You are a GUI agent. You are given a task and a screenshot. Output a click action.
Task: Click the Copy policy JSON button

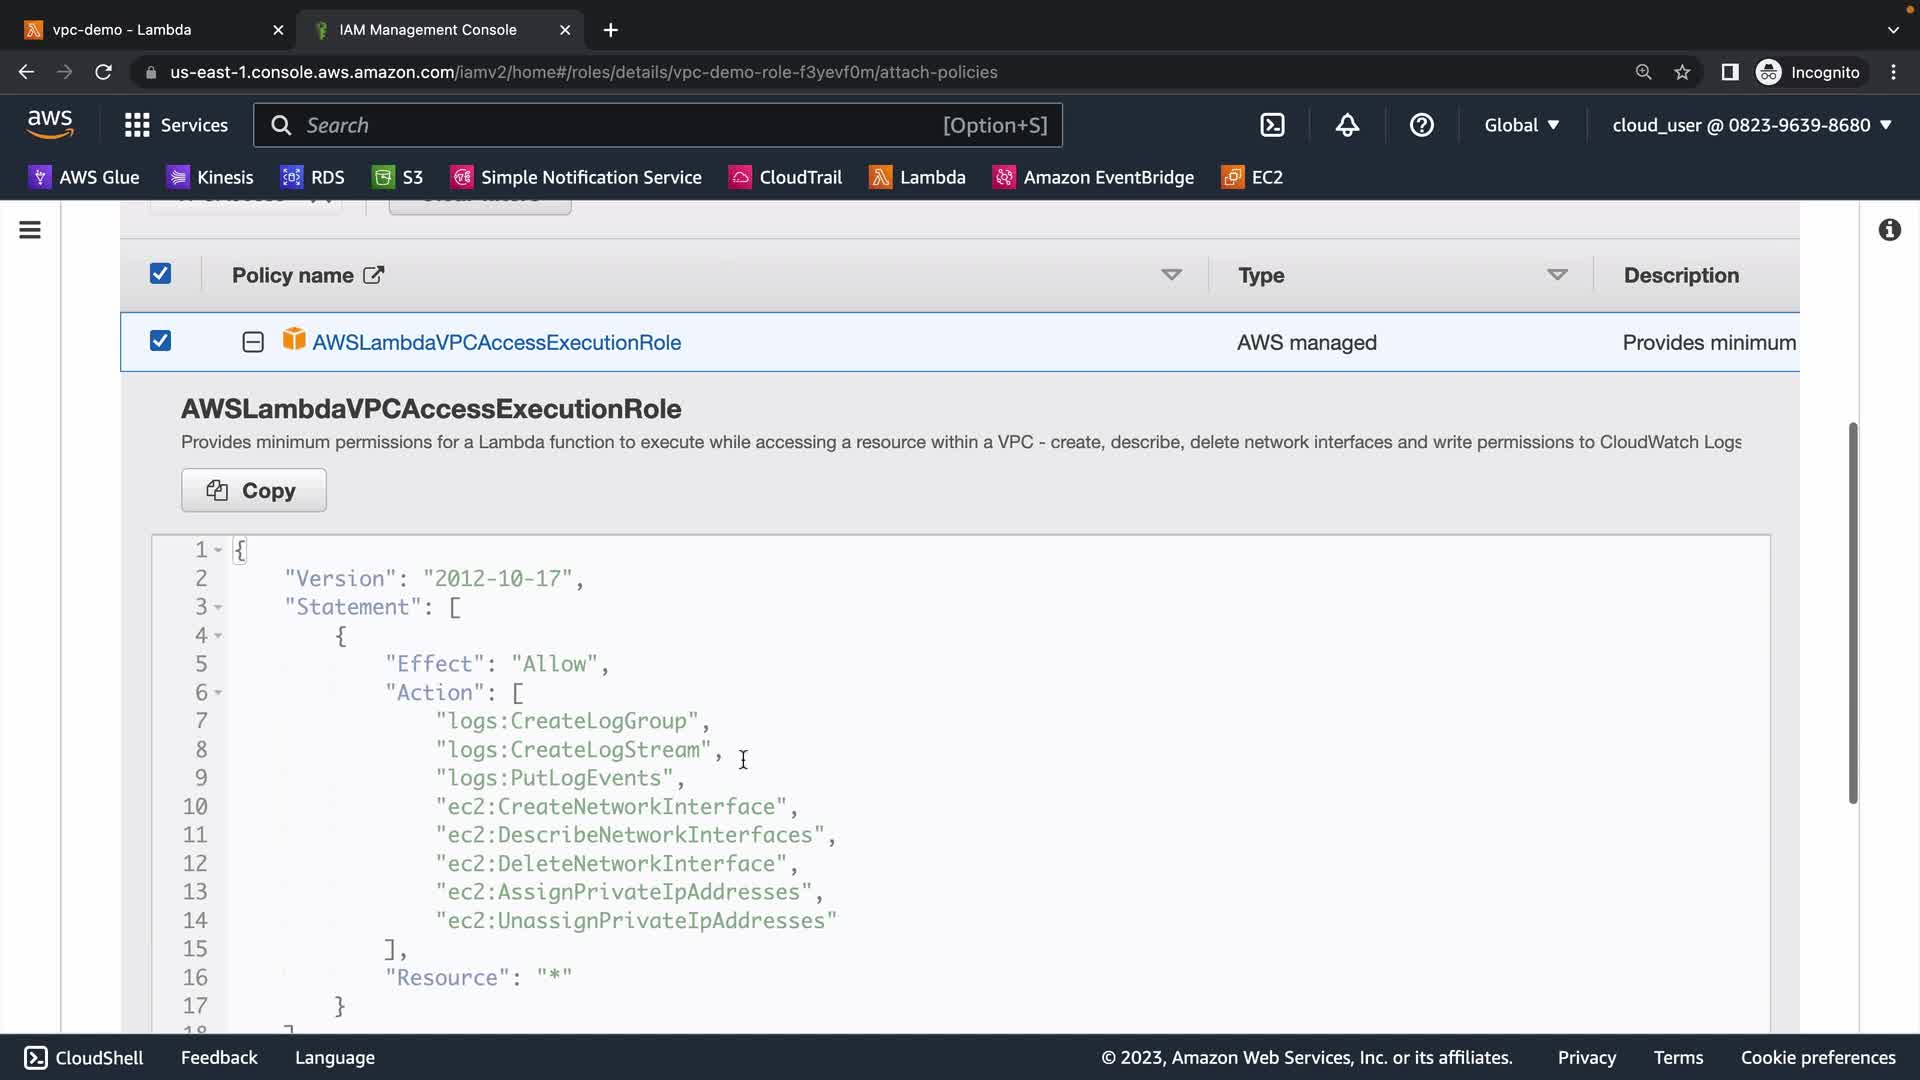253,490
